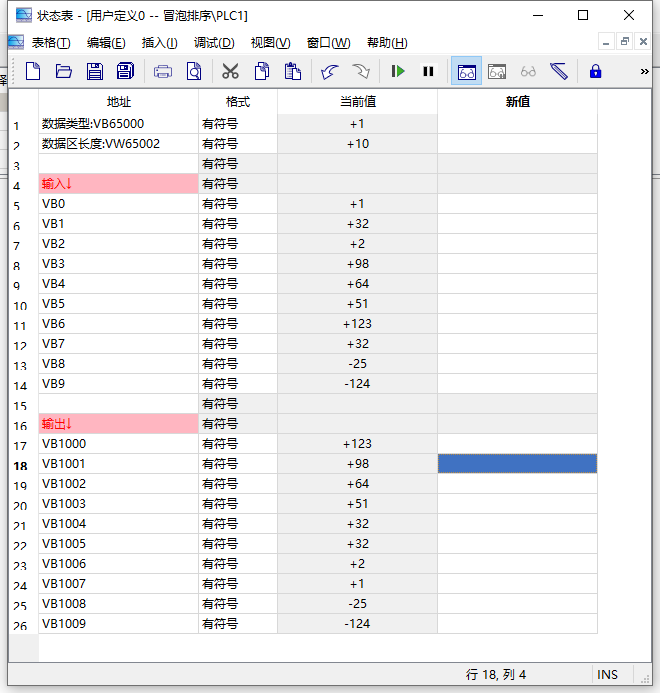Print the status chart
Viewport: 660px width, 693px height.
163,71
